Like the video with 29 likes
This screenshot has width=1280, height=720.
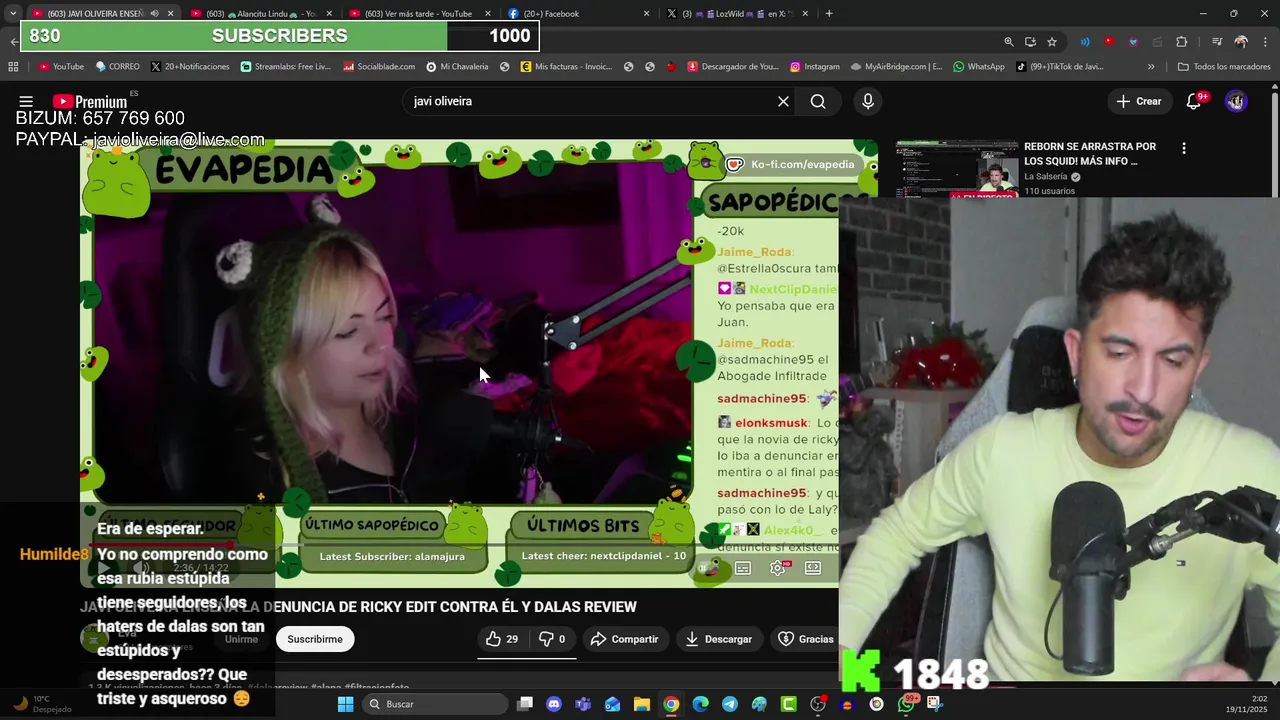point(502,639)
